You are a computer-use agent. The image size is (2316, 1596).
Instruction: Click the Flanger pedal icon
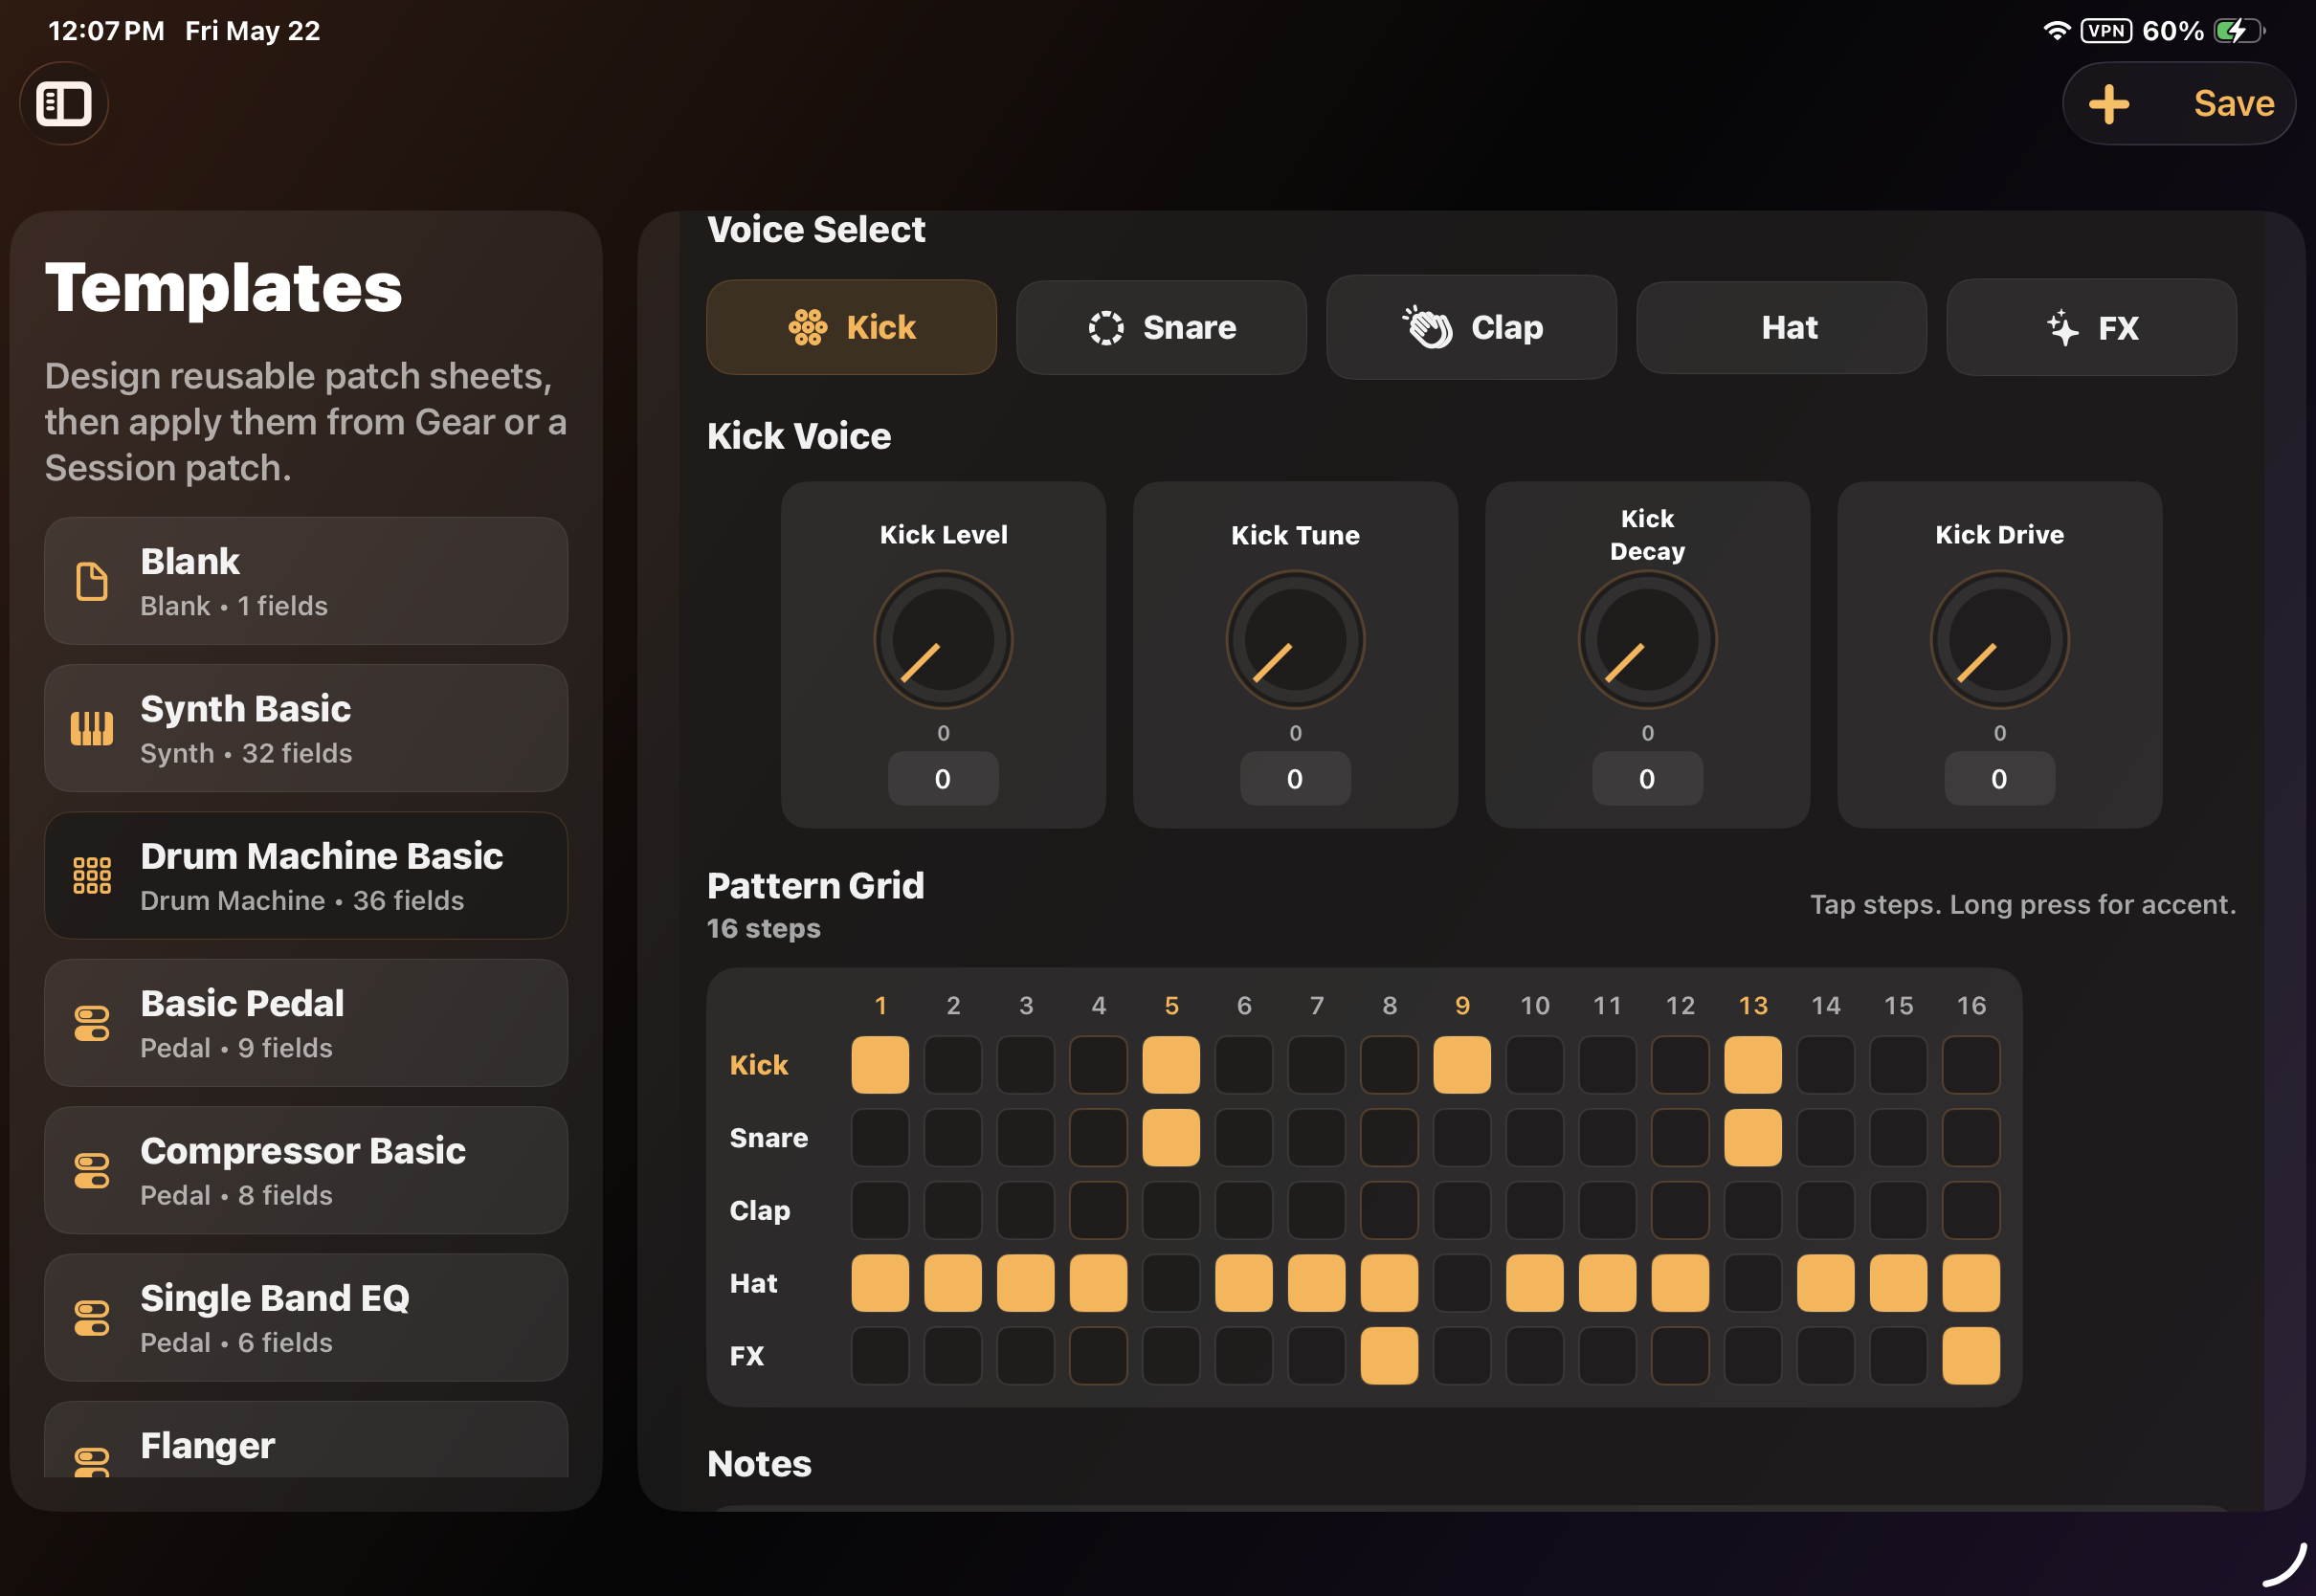tap(92, 1462)
